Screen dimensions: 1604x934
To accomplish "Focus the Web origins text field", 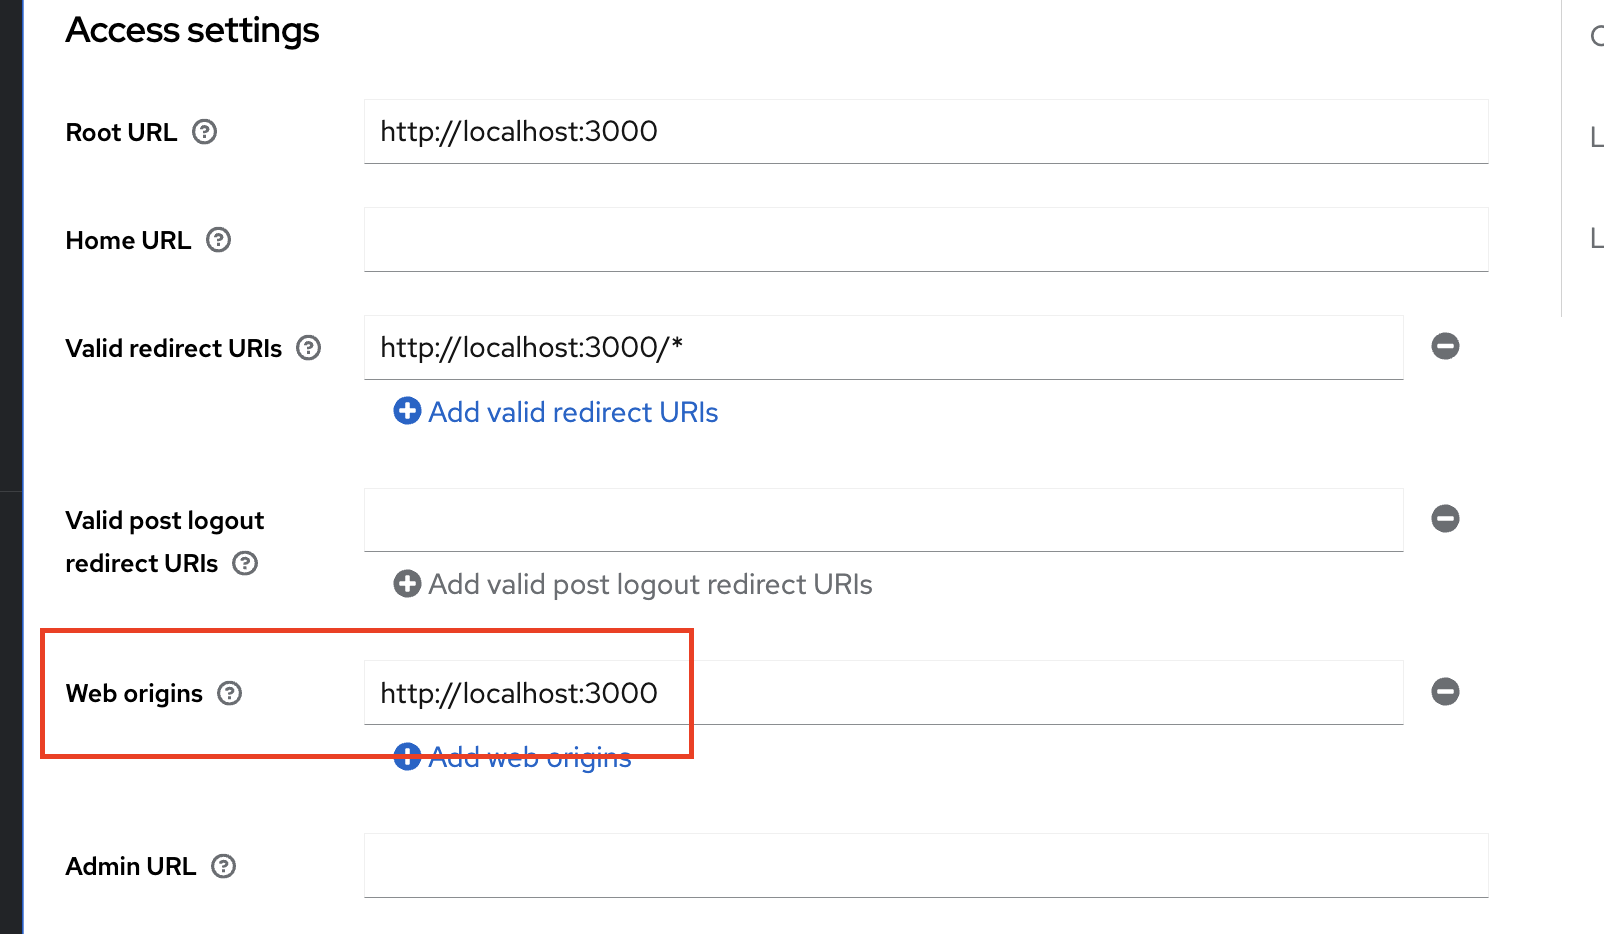I will pos(884,692).
